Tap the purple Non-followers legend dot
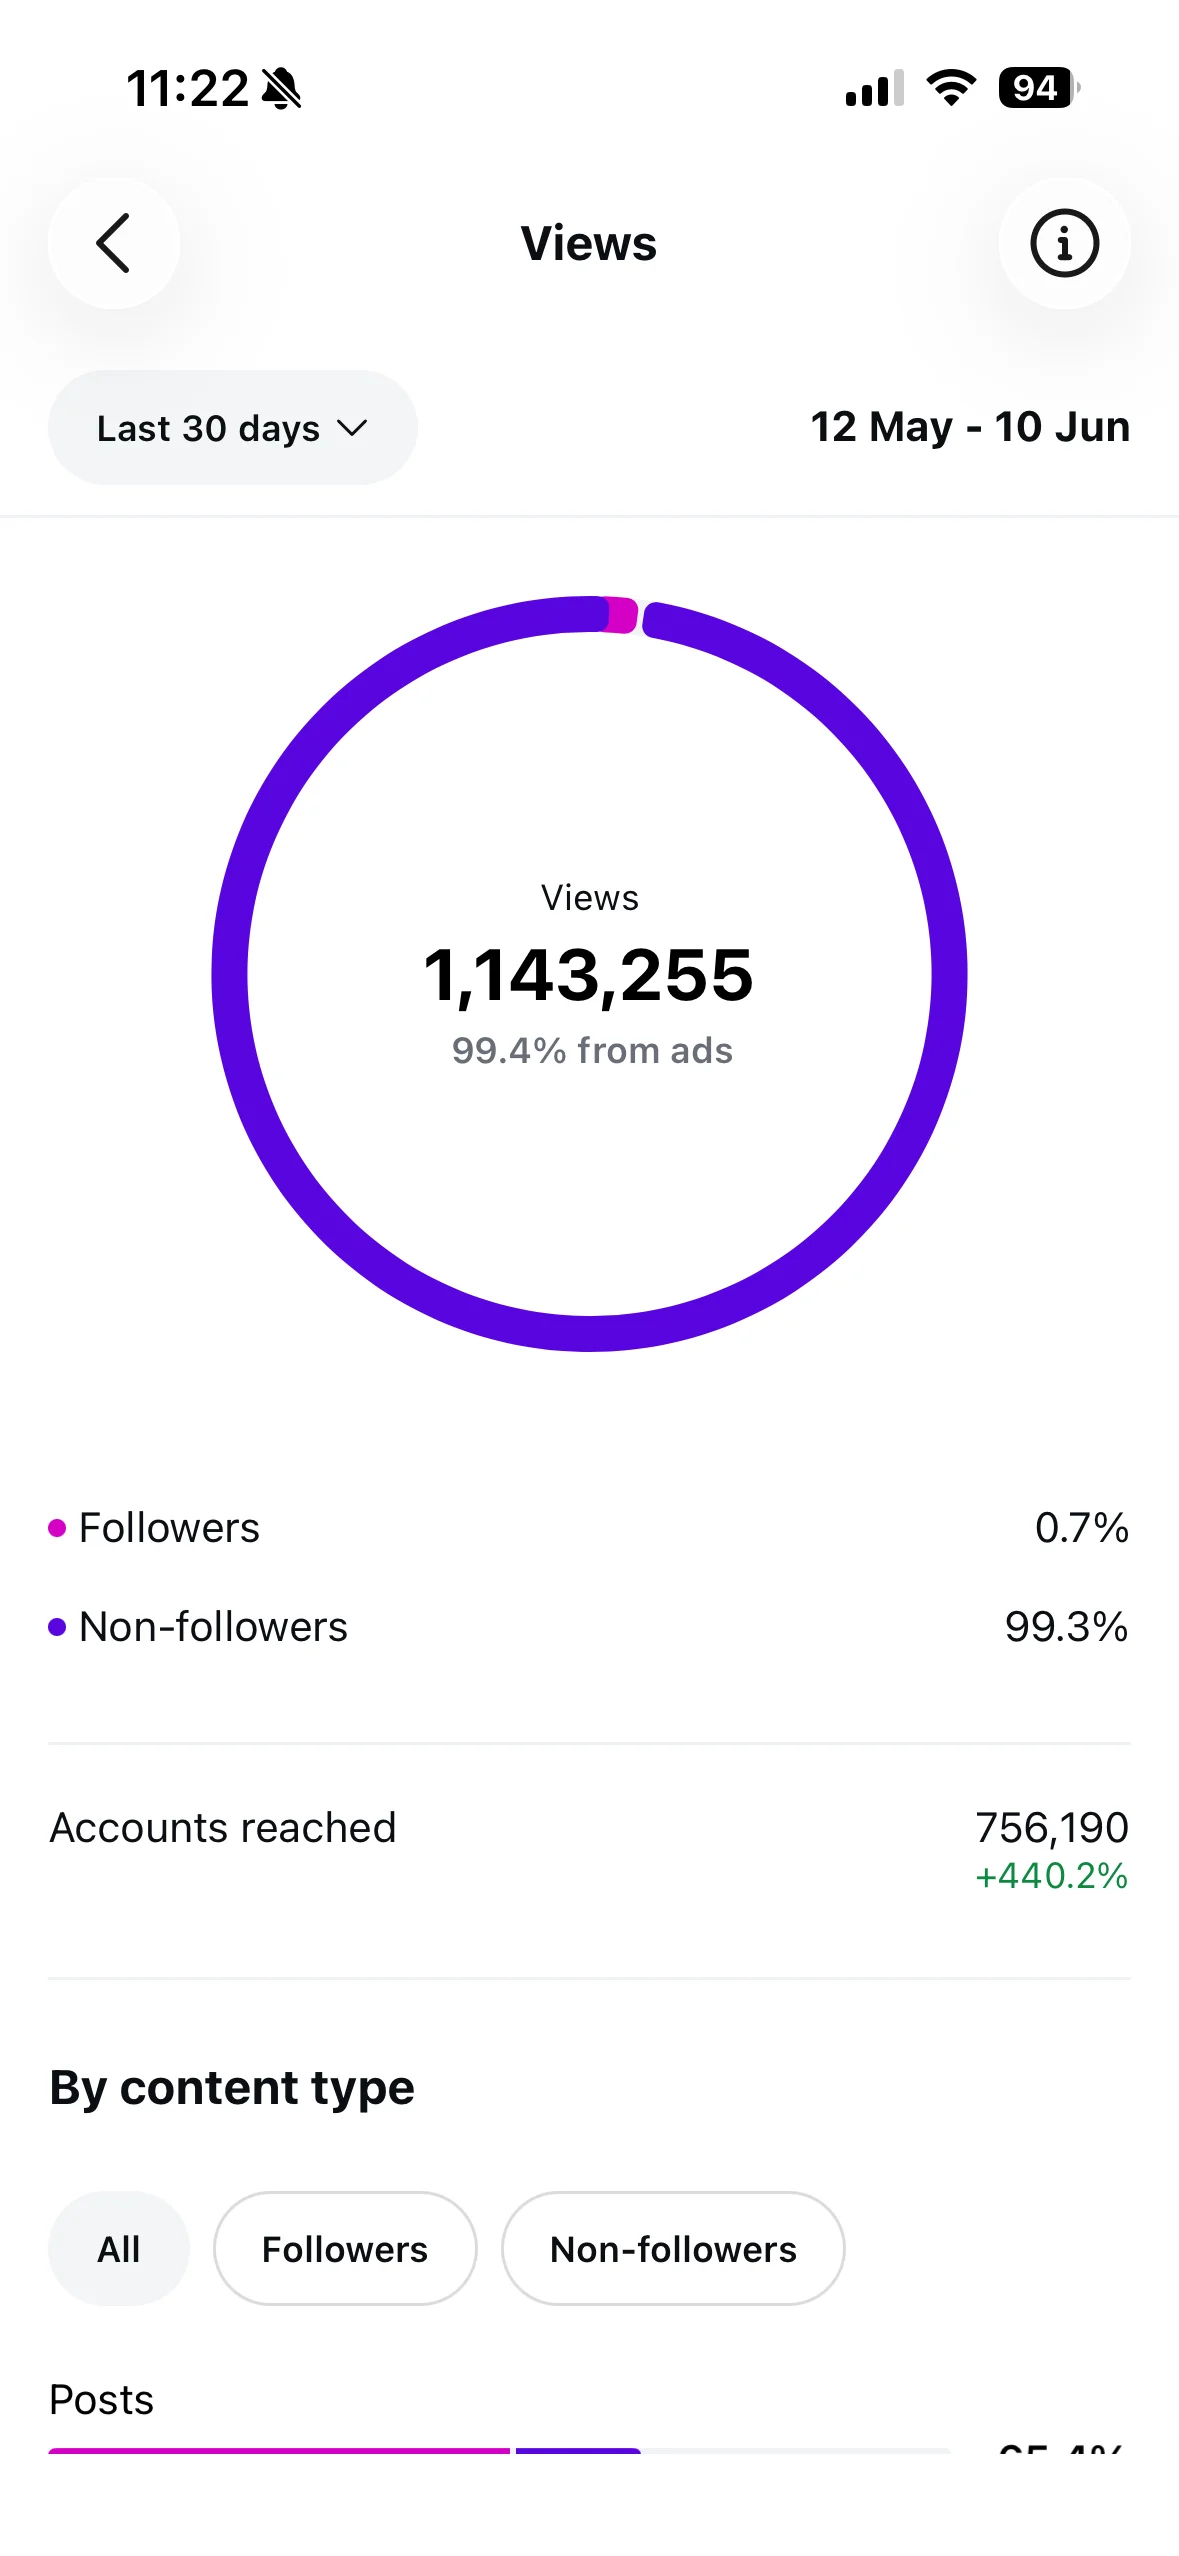The image size is (1179, 2556). [57, 1627]
